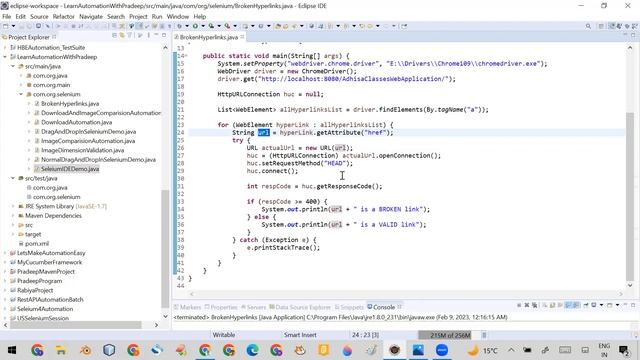Image resolution: width=640 pixels, height=360 pixels.
Task: Expand the HBEAutomation_TestSuite project
Action: click(x=5, y=47)
